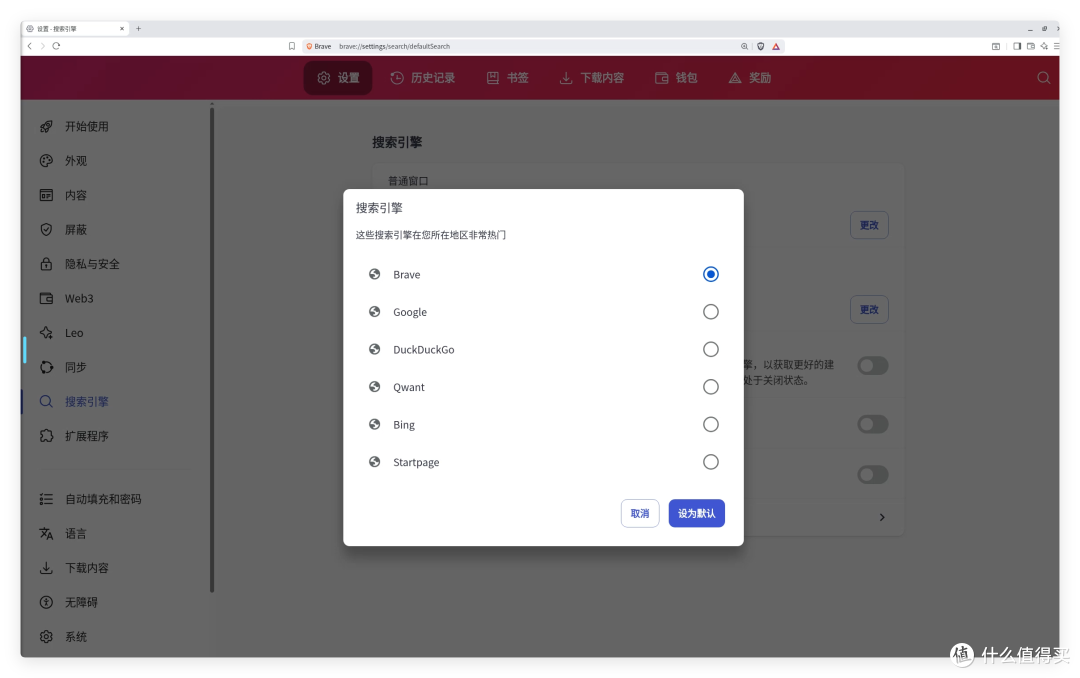Click the bookmark icon beside address bar
The image size is (1080, 678).
292,46
